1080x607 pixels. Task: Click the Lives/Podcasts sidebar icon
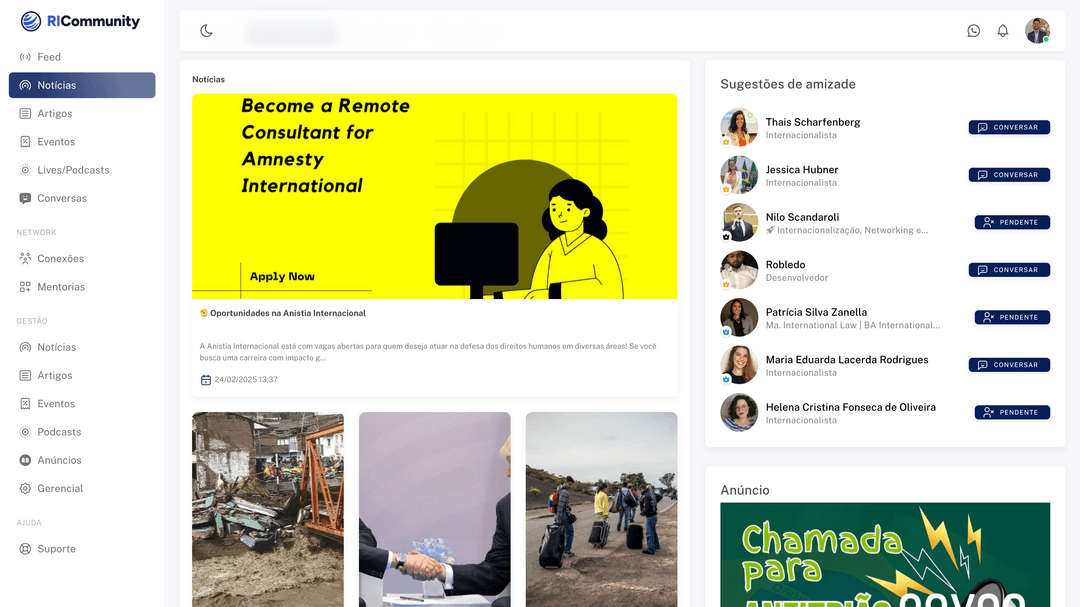25,170
